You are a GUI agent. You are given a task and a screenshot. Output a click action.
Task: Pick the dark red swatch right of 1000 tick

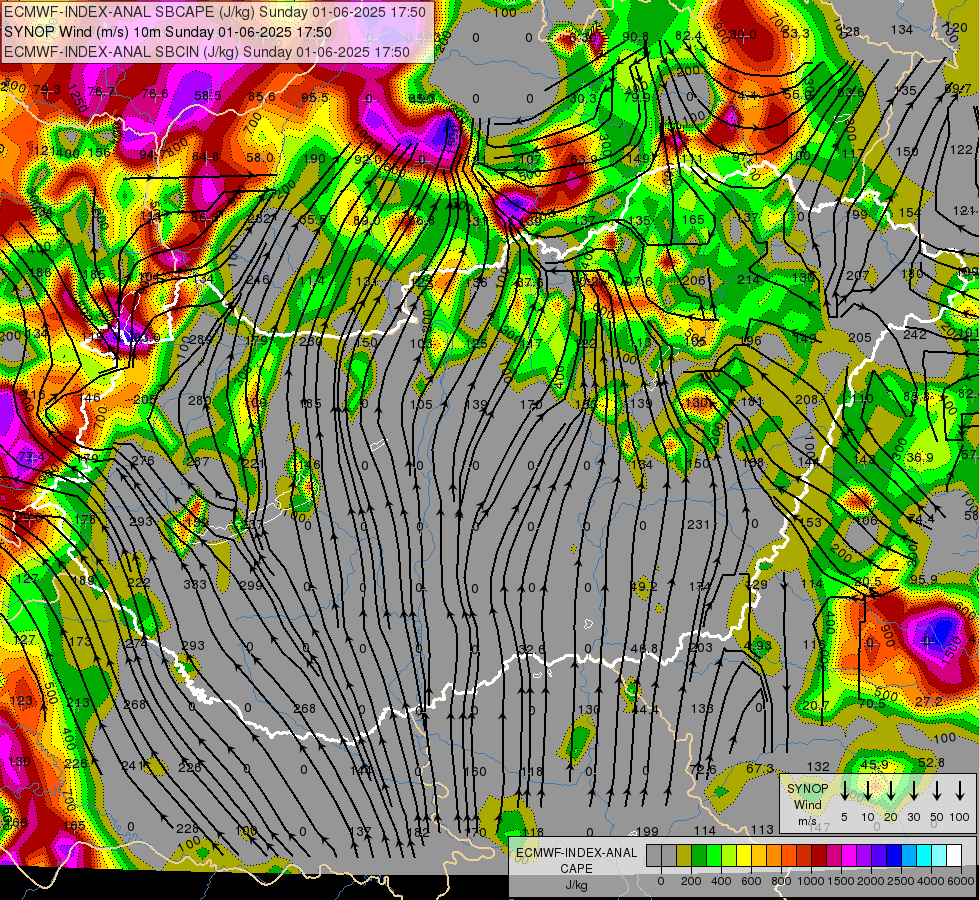819,856
